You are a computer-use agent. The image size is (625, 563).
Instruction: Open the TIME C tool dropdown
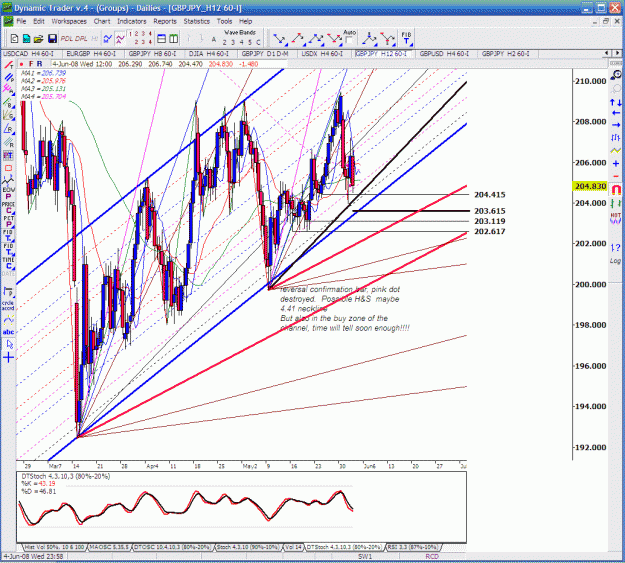8,264
